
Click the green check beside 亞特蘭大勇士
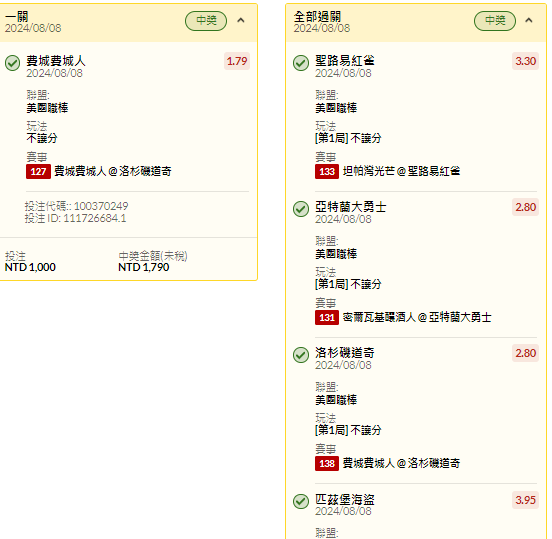coord(301,209)
